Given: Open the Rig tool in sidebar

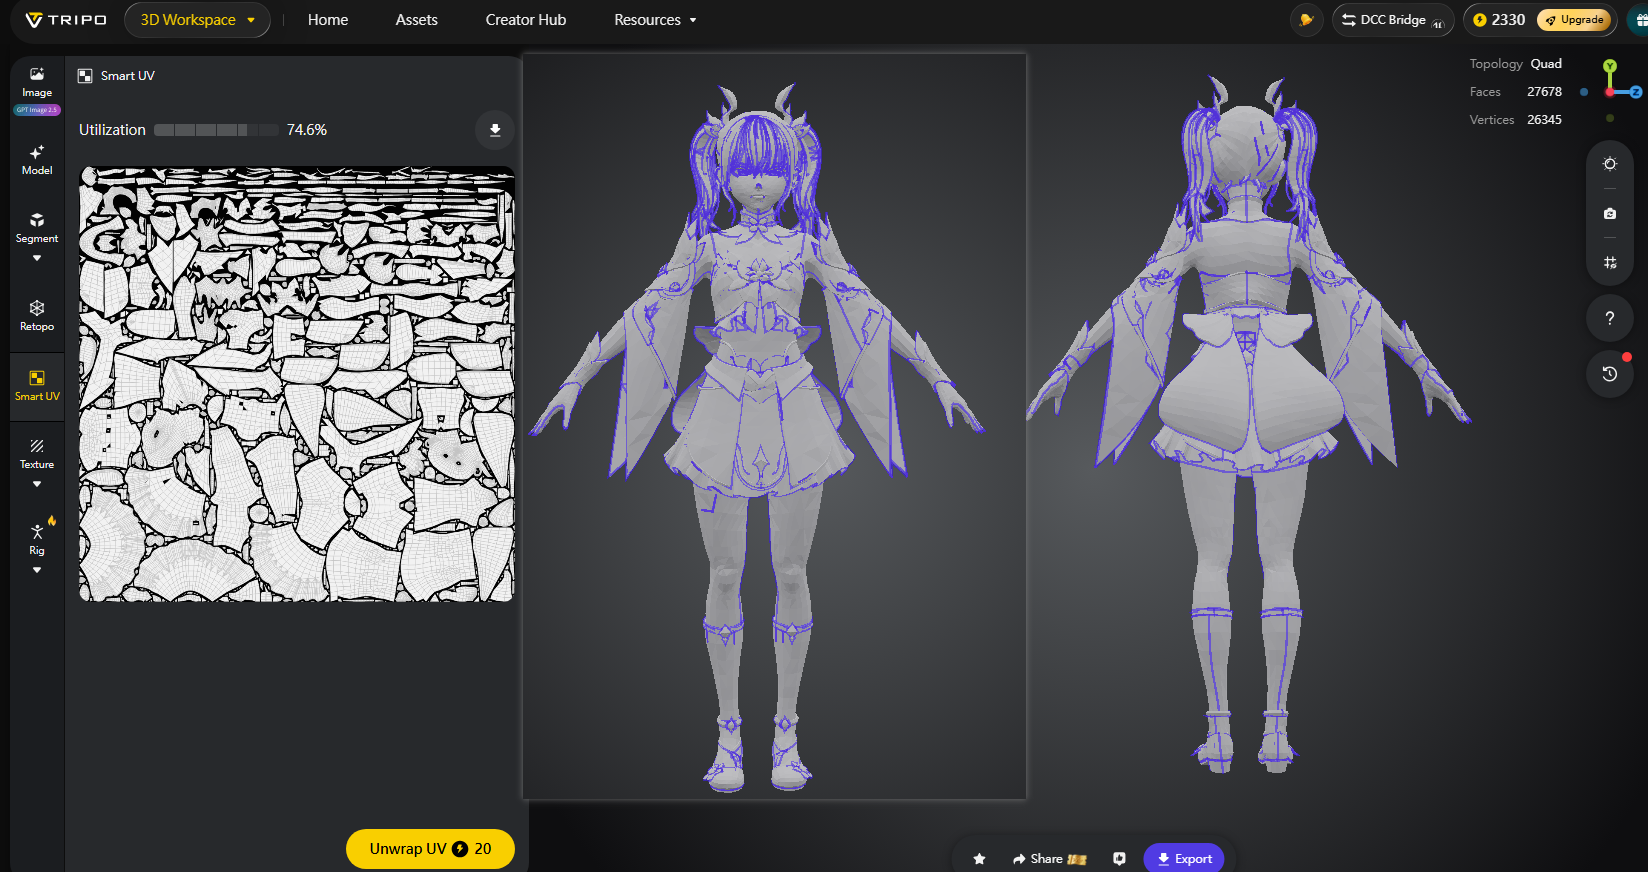Looking at the screenshot, I should point(37,540).
